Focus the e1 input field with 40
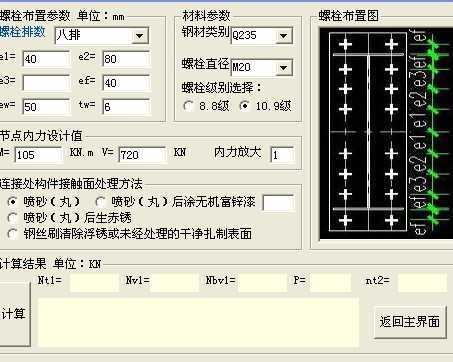The height and width of the screenshot is (362, 453). click(x=46, y=59)
